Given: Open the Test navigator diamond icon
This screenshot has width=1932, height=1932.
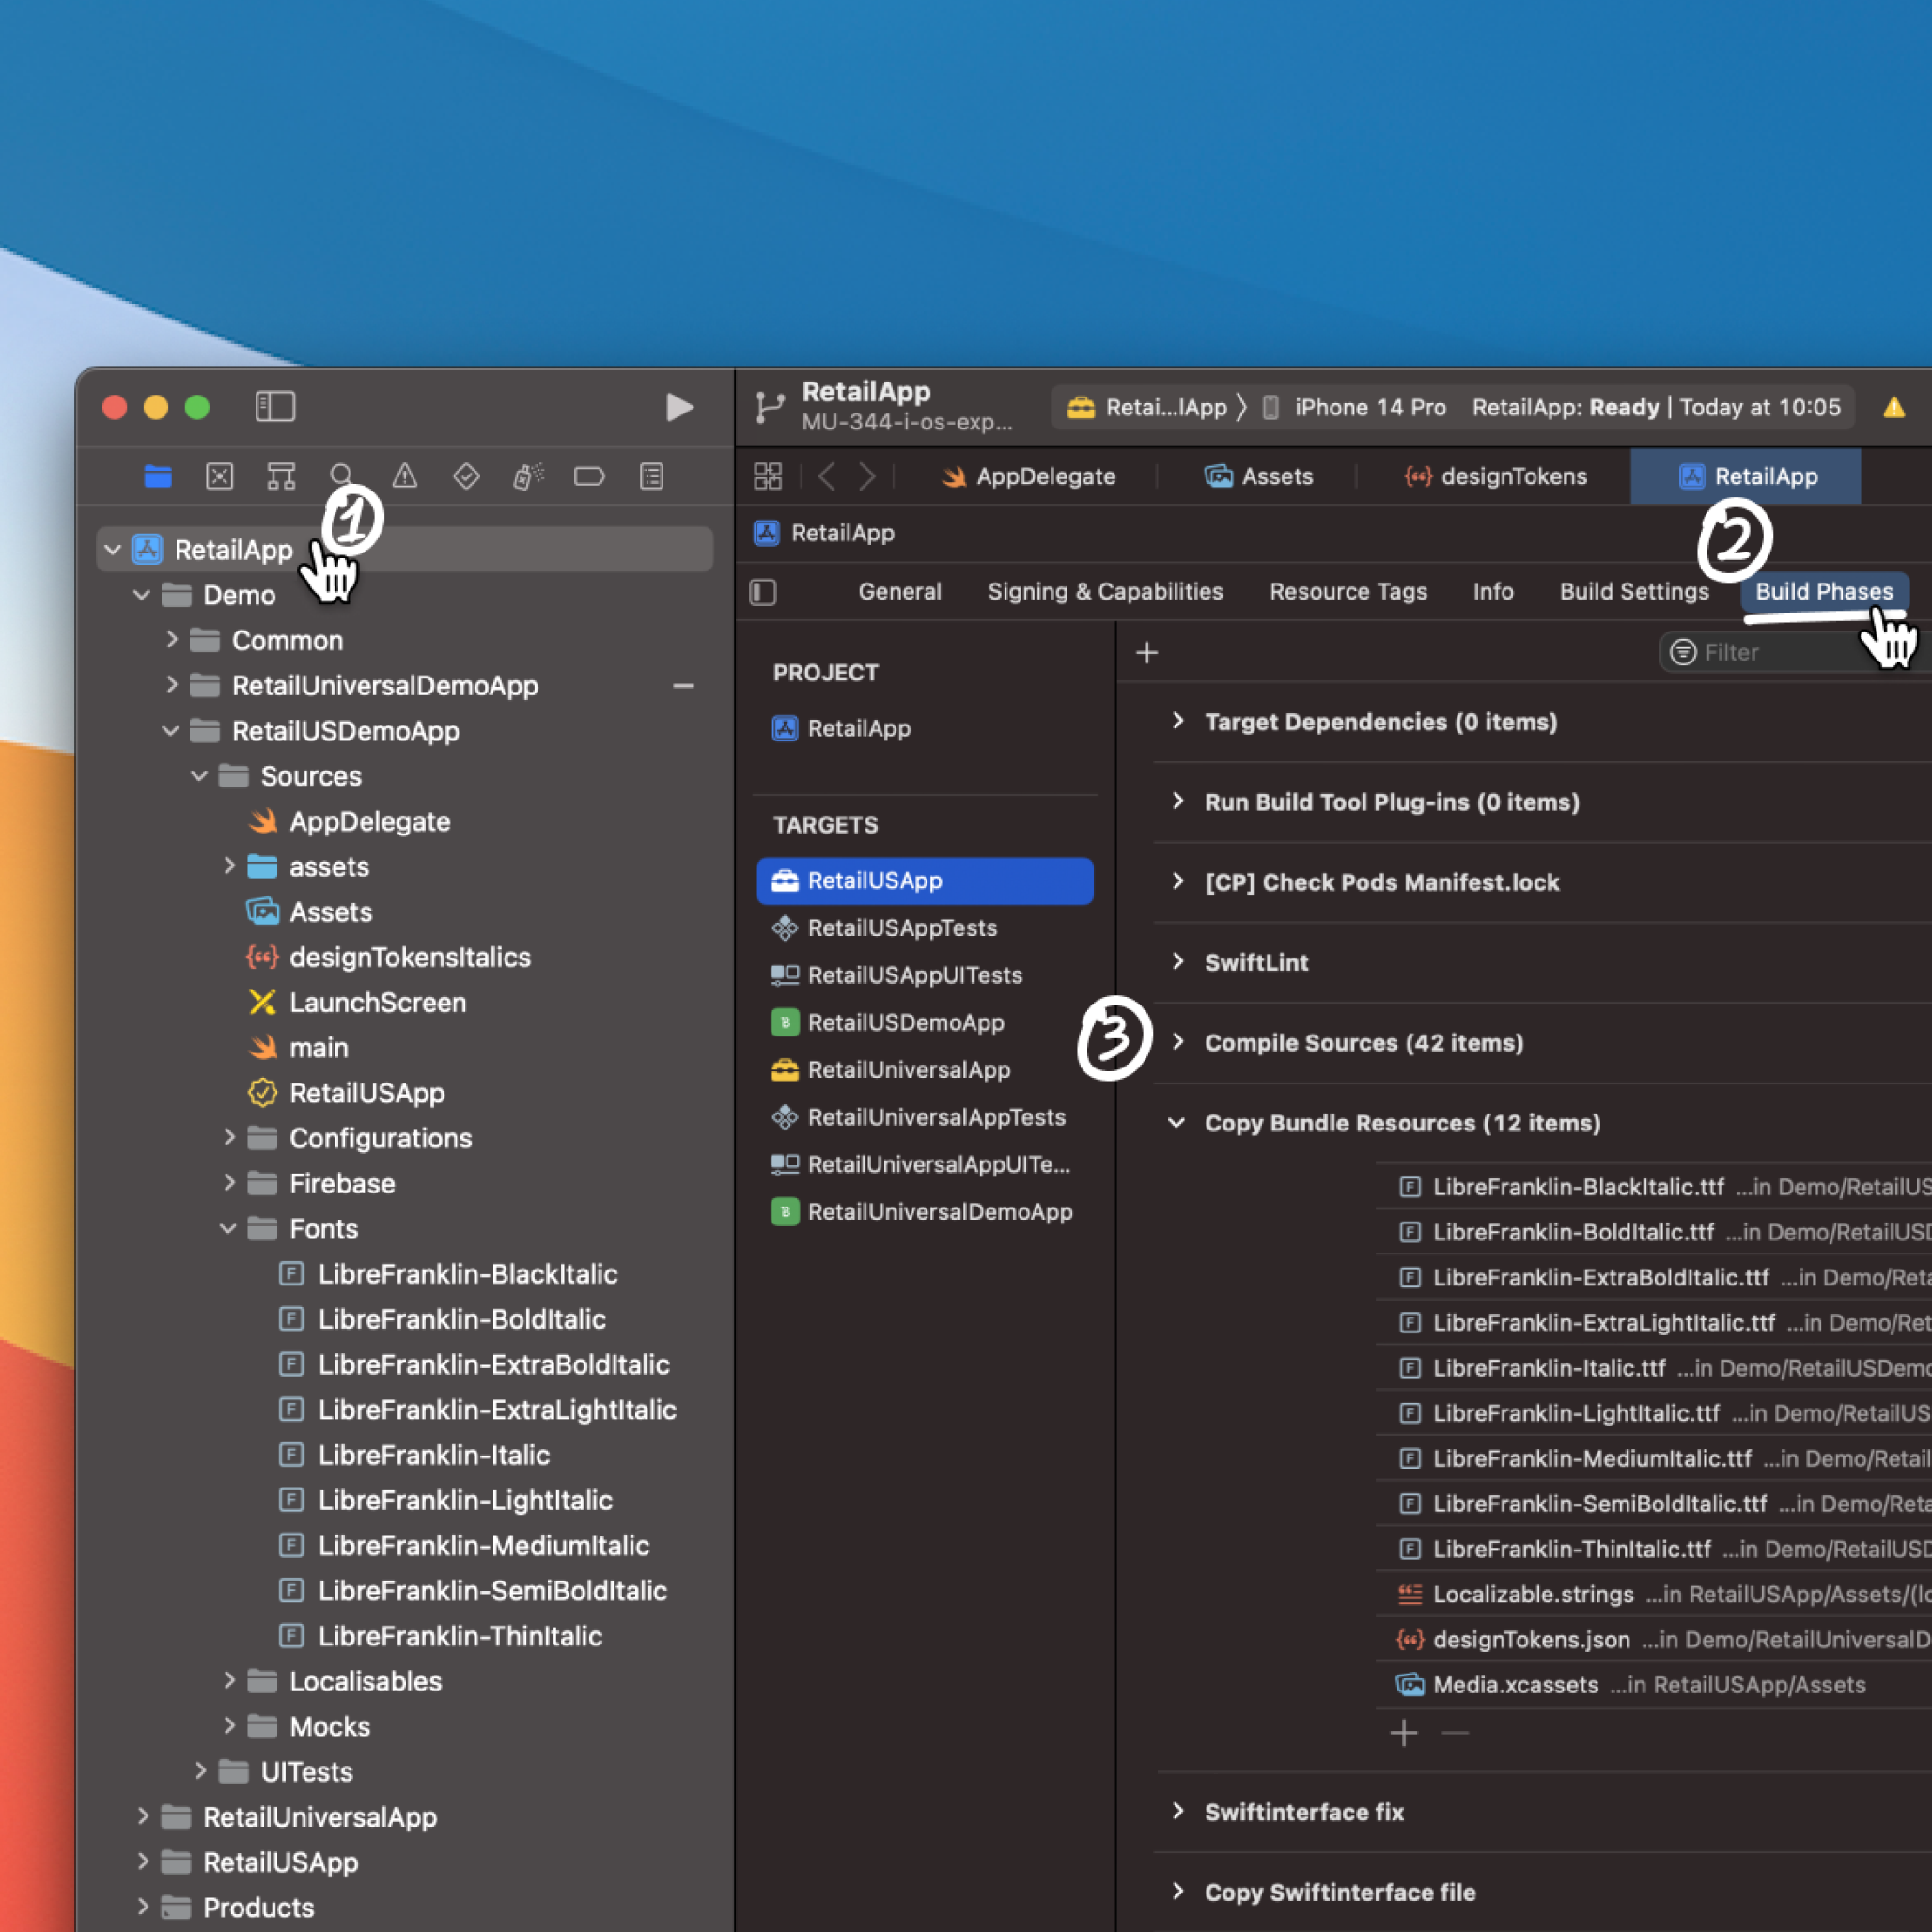Looking at the screenshot, I should click(x=465, y=476).
